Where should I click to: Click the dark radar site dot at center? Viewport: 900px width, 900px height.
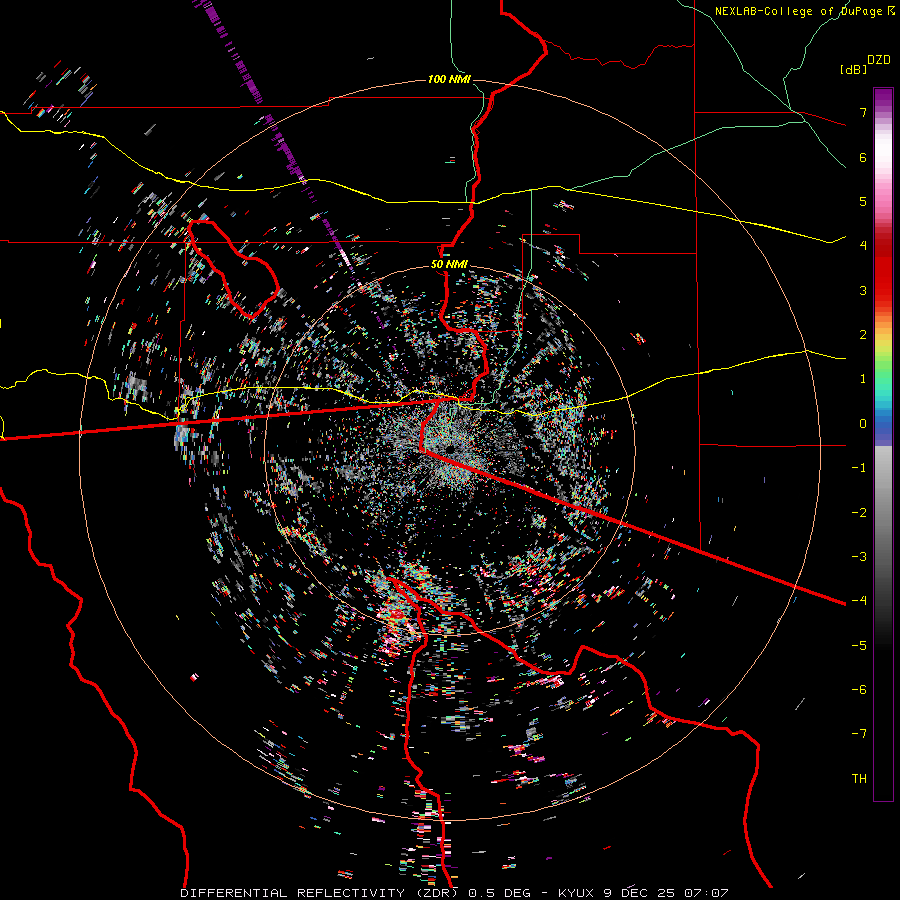(x=450, y=448)
